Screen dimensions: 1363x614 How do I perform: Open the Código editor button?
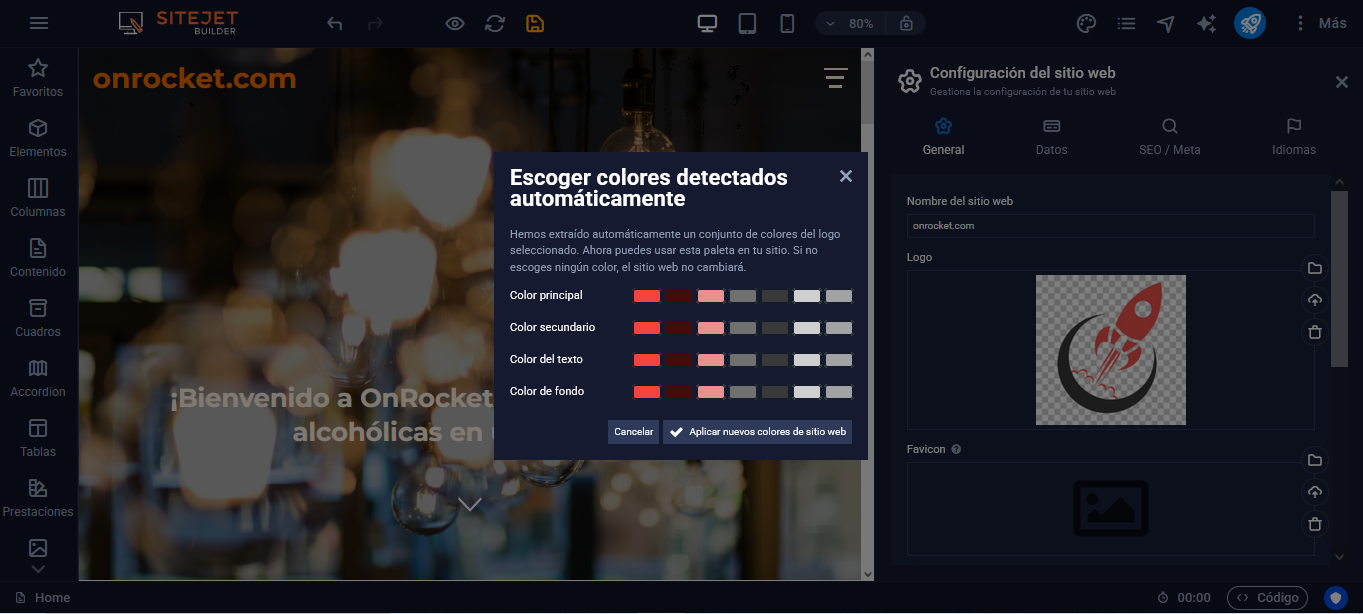point(1267,598)
